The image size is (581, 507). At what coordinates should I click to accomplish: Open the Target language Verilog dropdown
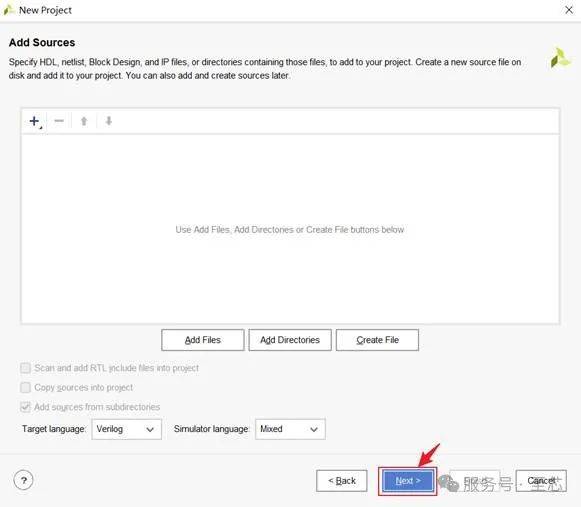tap(126, 429)
